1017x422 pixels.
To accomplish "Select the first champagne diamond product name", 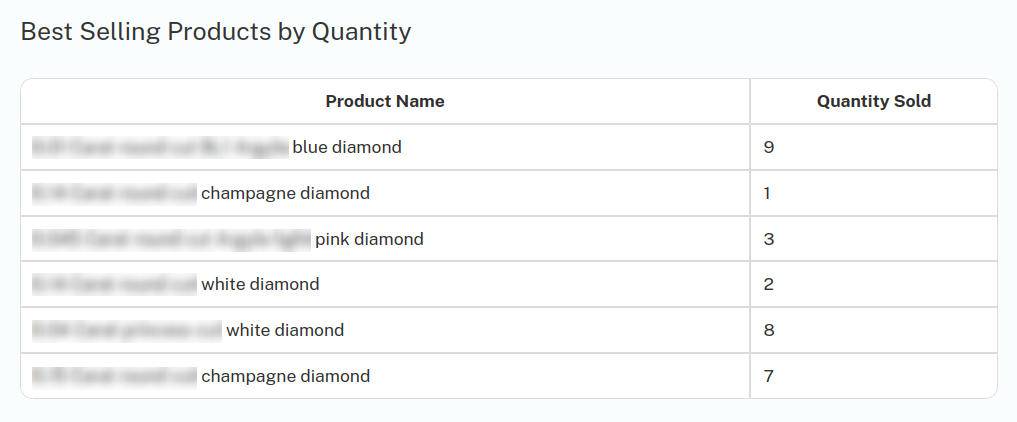I will (x=201, y=194).
